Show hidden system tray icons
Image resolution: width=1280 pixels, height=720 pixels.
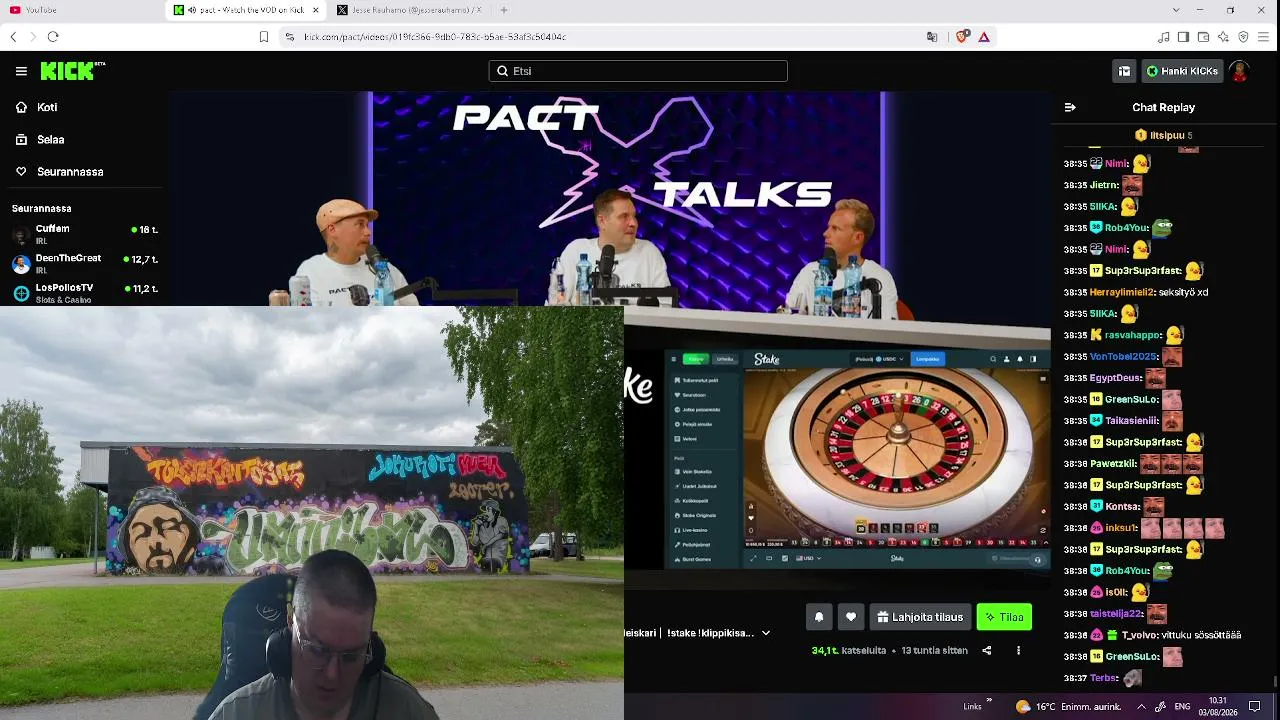point(1142,706)
